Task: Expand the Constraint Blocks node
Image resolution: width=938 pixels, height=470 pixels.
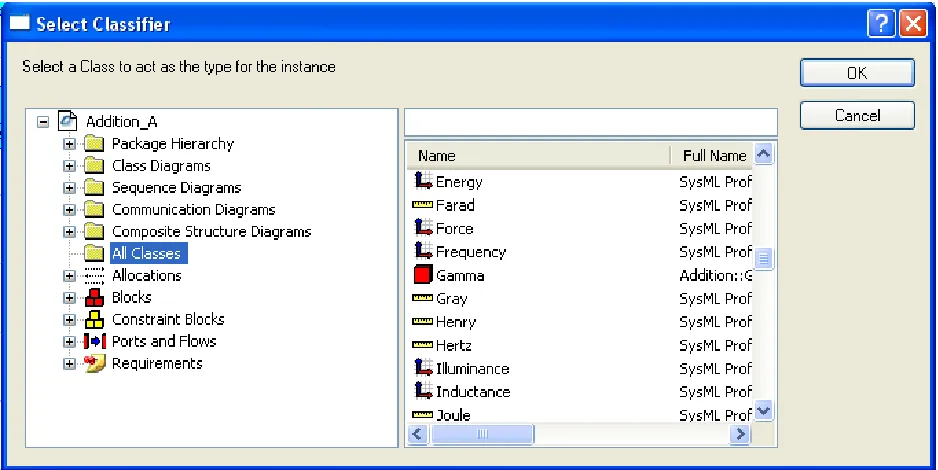Action: point(69,320)
